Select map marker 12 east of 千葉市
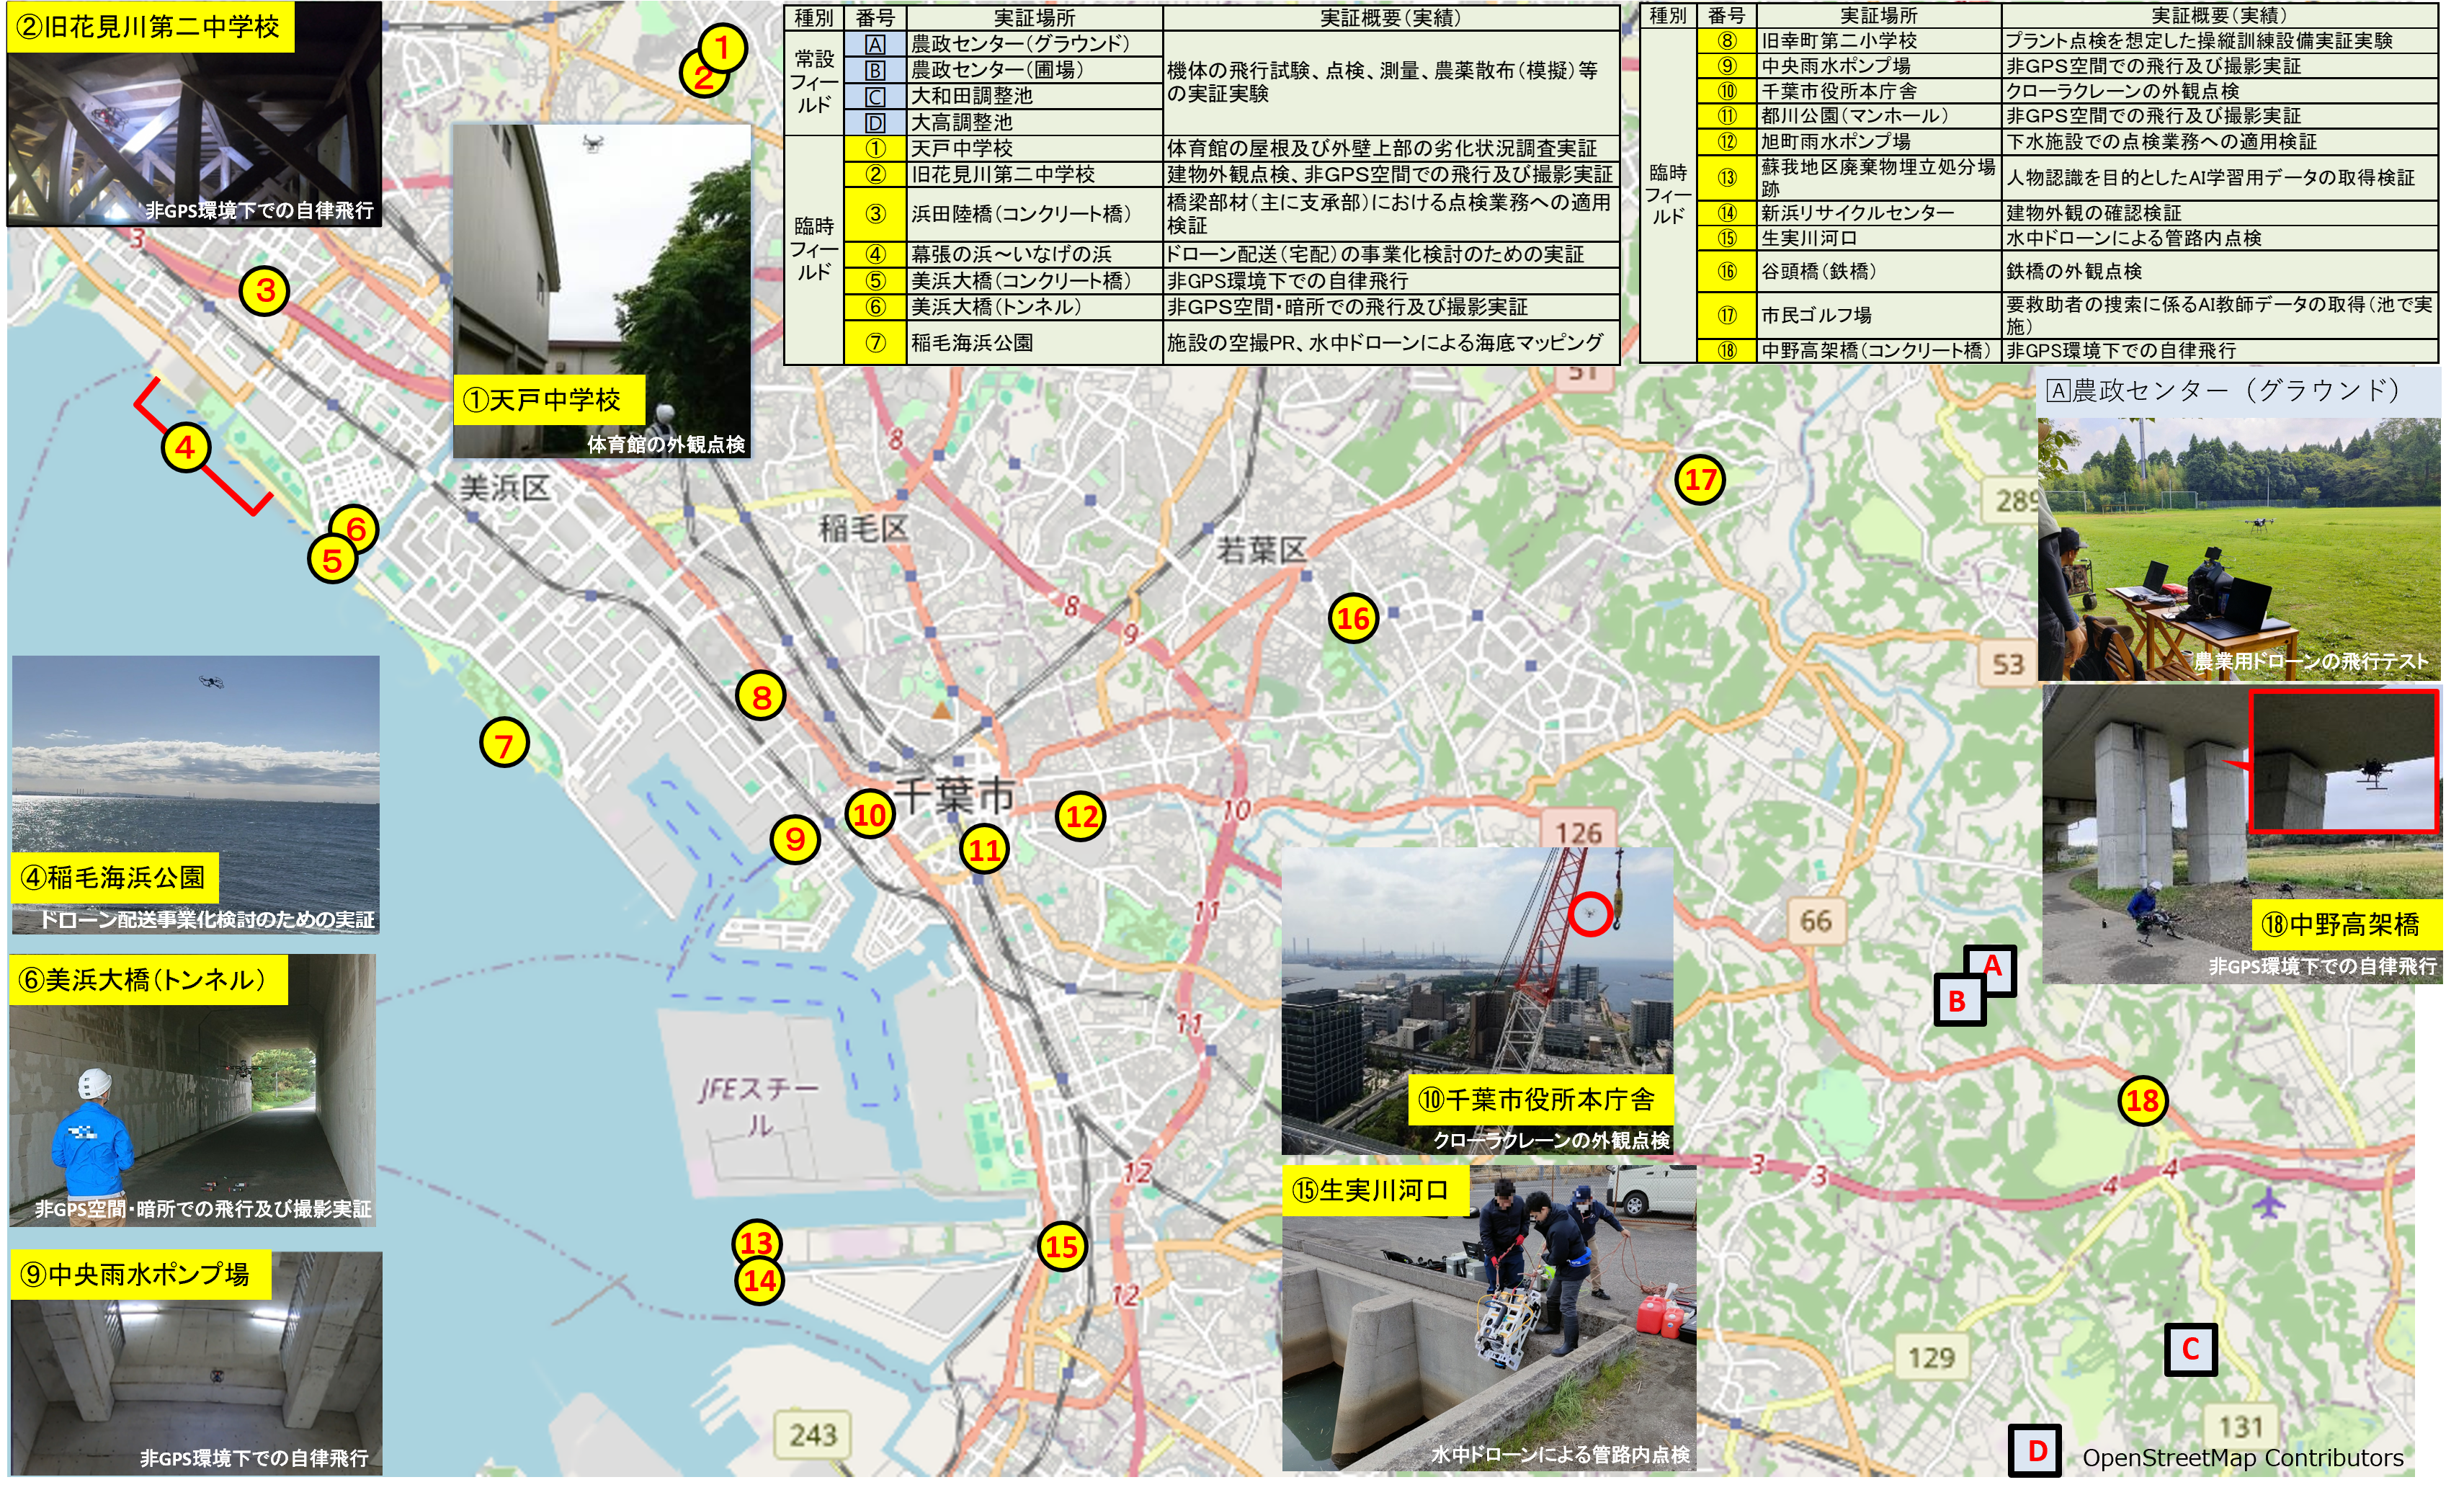 [x=1081, y=817]
